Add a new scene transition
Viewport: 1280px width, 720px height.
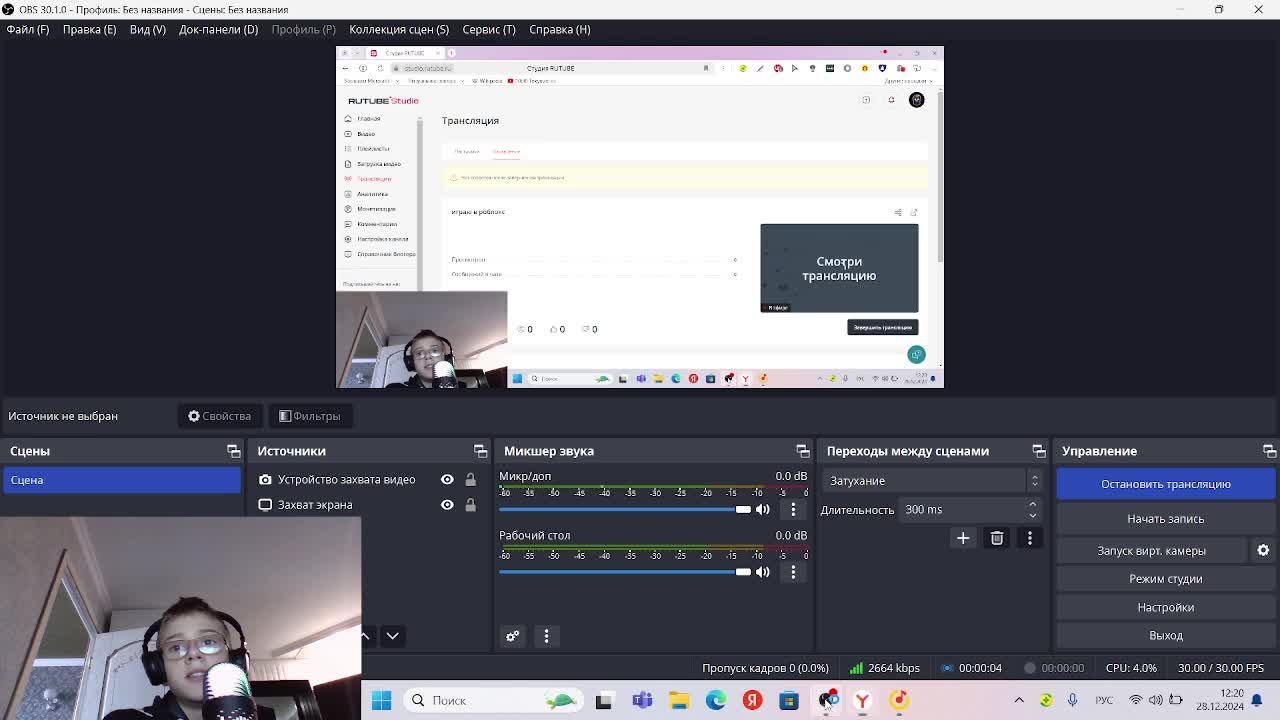click(963, 538)
